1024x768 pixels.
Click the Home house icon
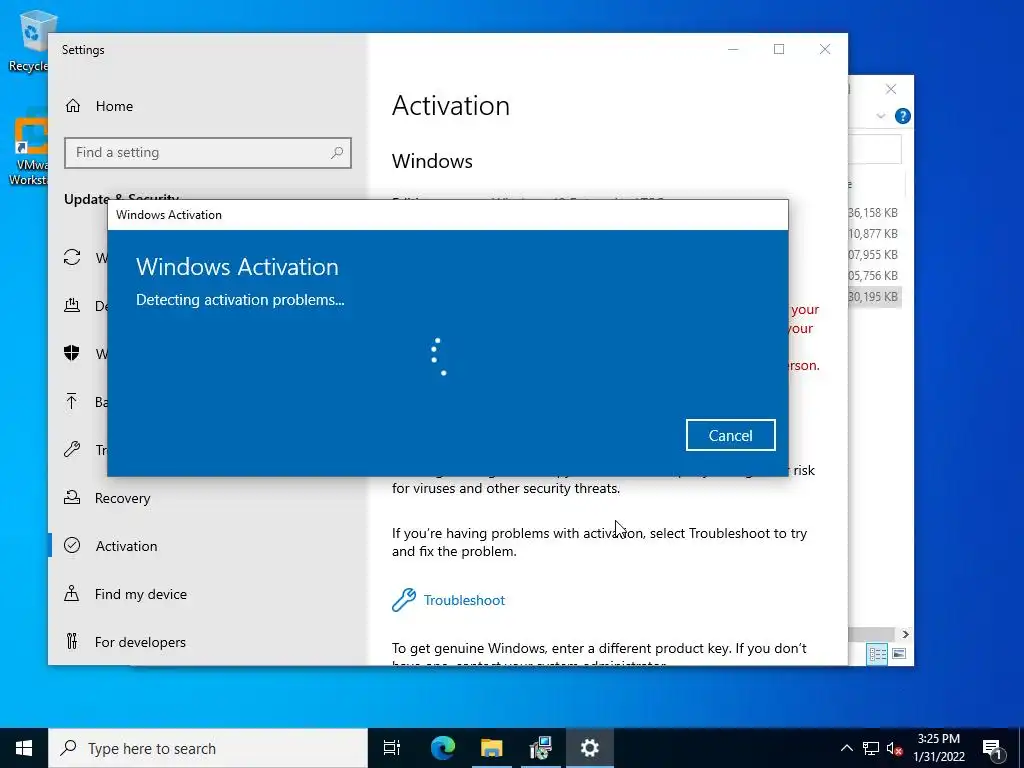coord(72,106)
